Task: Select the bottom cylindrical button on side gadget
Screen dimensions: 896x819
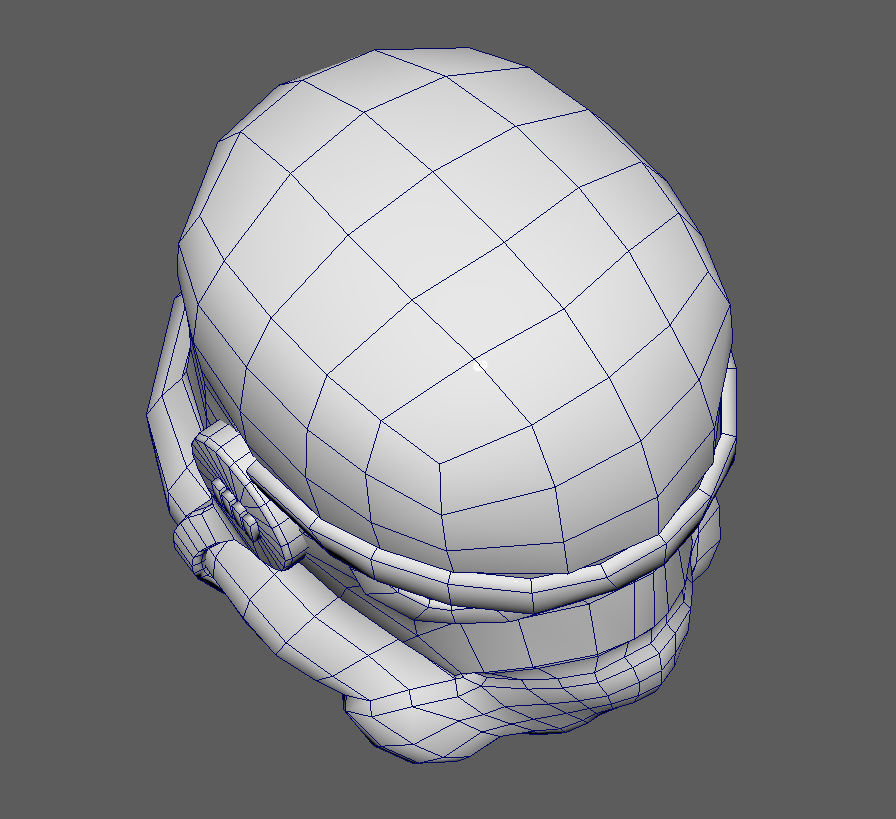Action: (248, 522)
